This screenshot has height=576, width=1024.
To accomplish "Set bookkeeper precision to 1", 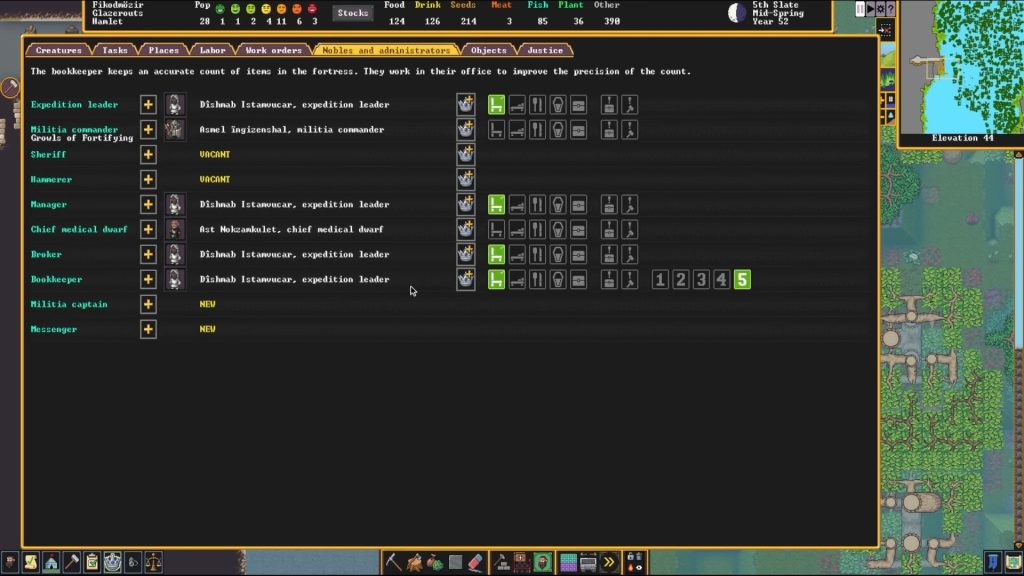I will point(660,280).
